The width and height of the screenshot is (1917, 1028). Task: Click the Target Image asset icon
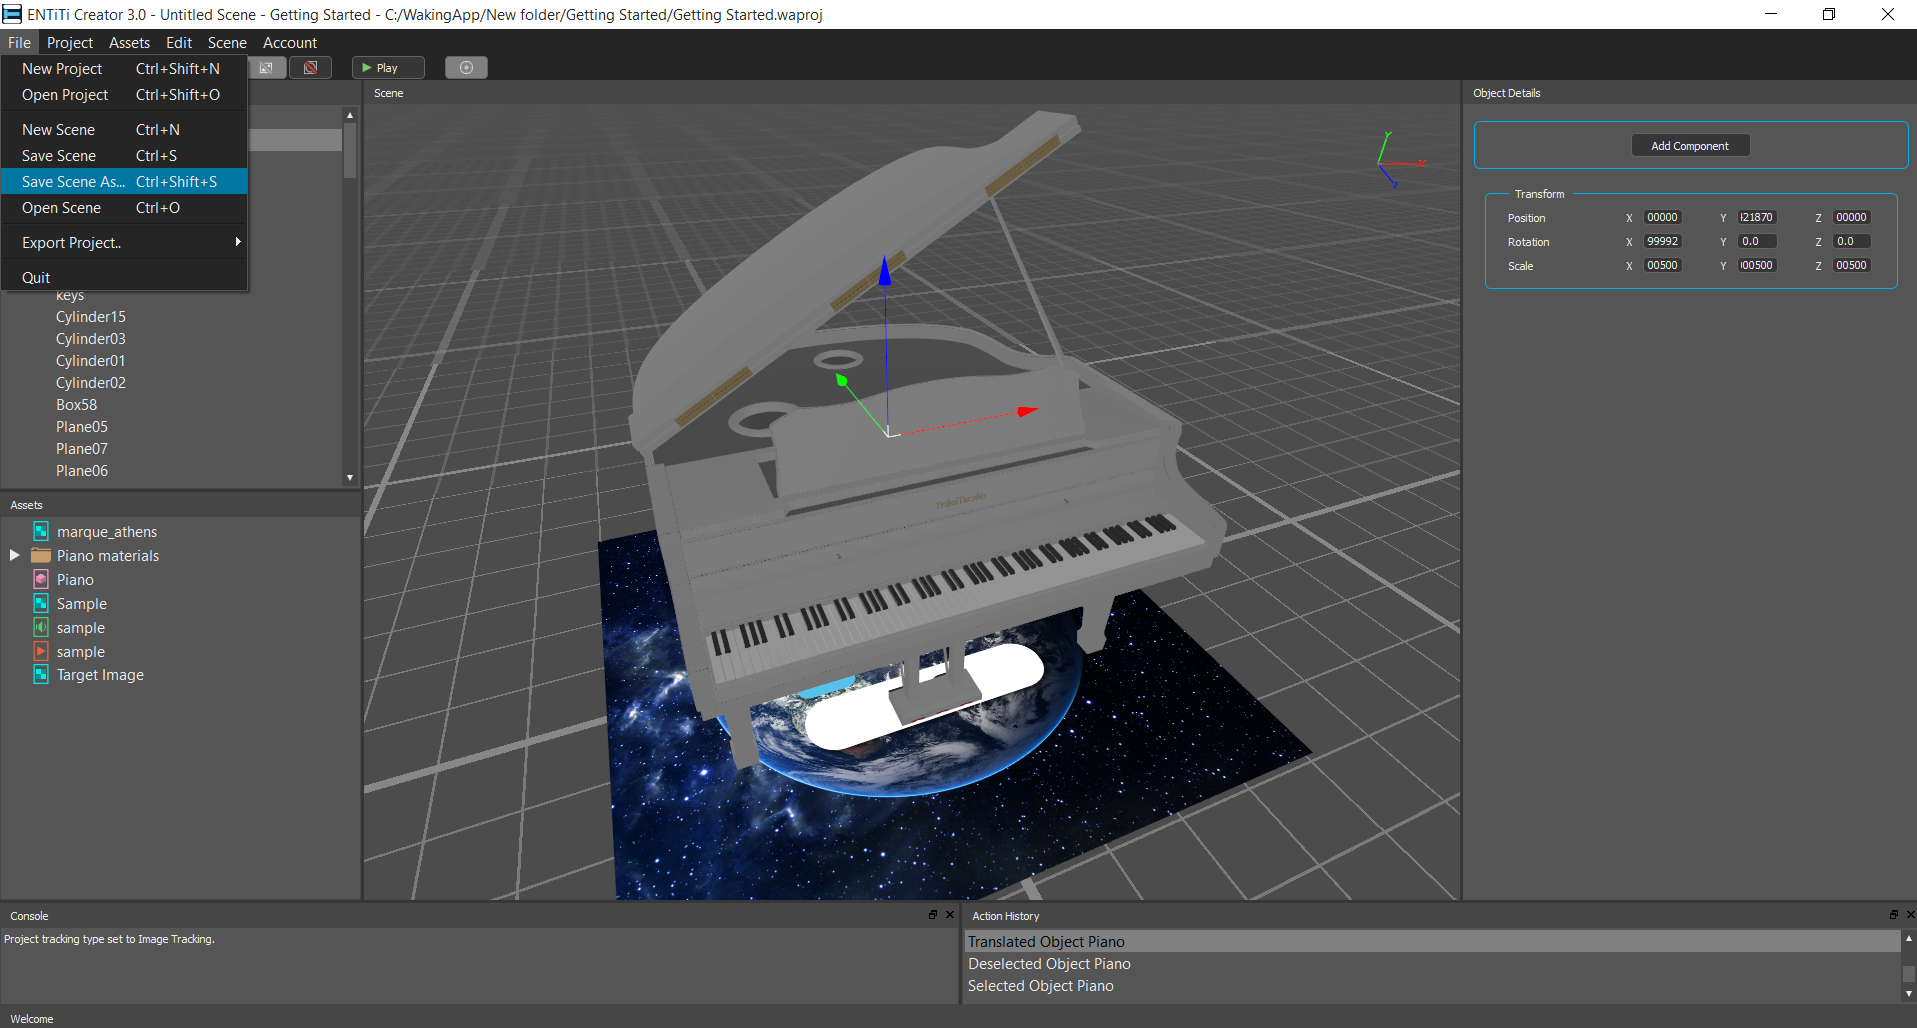coord(41,675)
